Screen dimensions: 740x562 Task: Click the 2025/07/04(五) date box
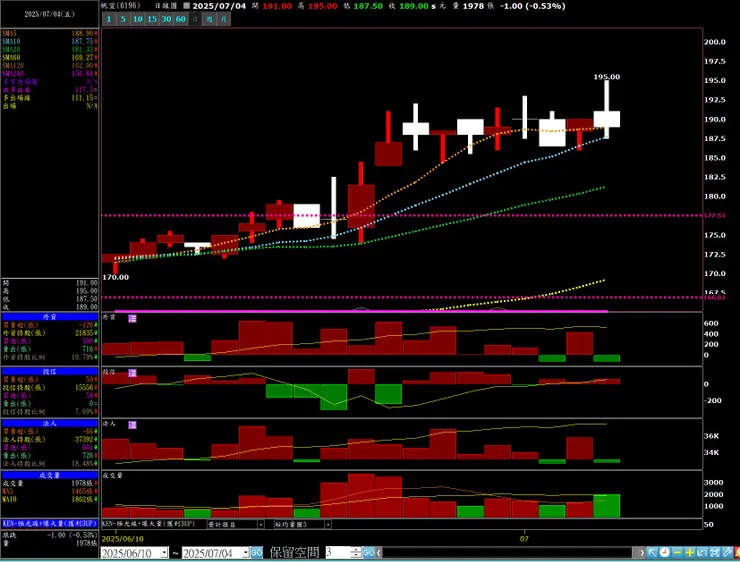(x=50, y=14)
